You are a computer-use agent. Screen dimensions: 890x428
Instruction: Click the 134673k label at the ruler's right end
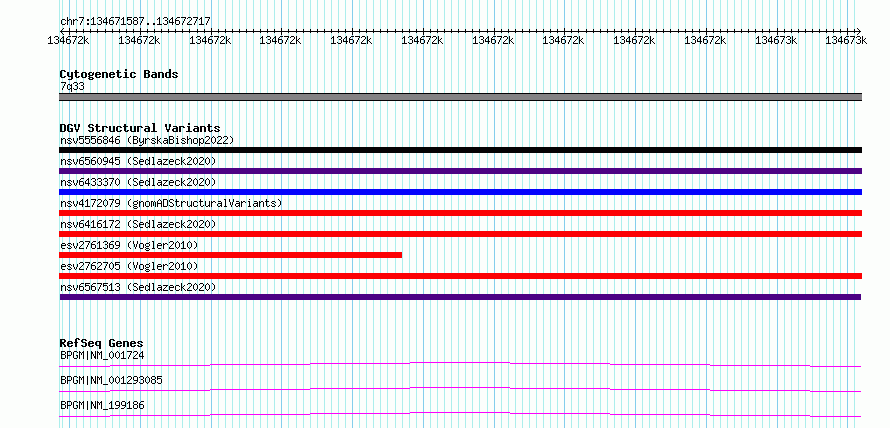pos(846,40)
